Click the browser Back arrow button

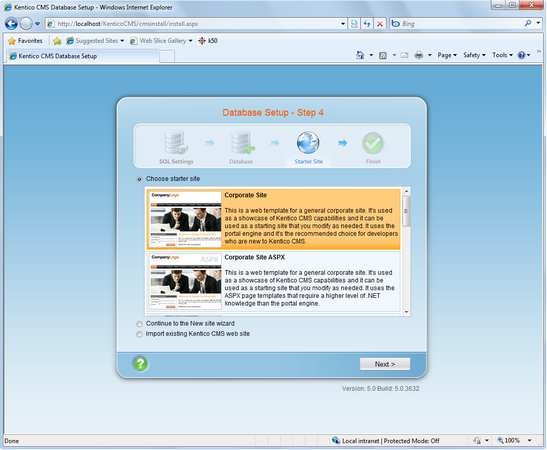tap(11, 24)
